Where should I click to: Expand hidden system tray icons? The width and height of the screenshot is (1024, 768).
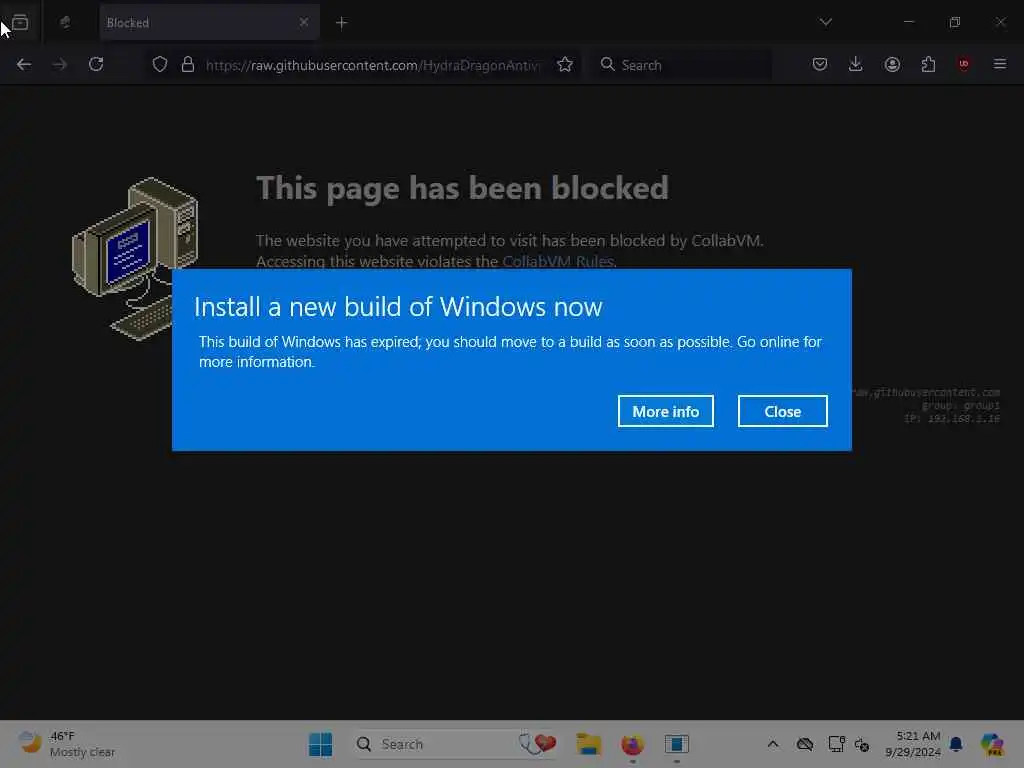point(773,744)
